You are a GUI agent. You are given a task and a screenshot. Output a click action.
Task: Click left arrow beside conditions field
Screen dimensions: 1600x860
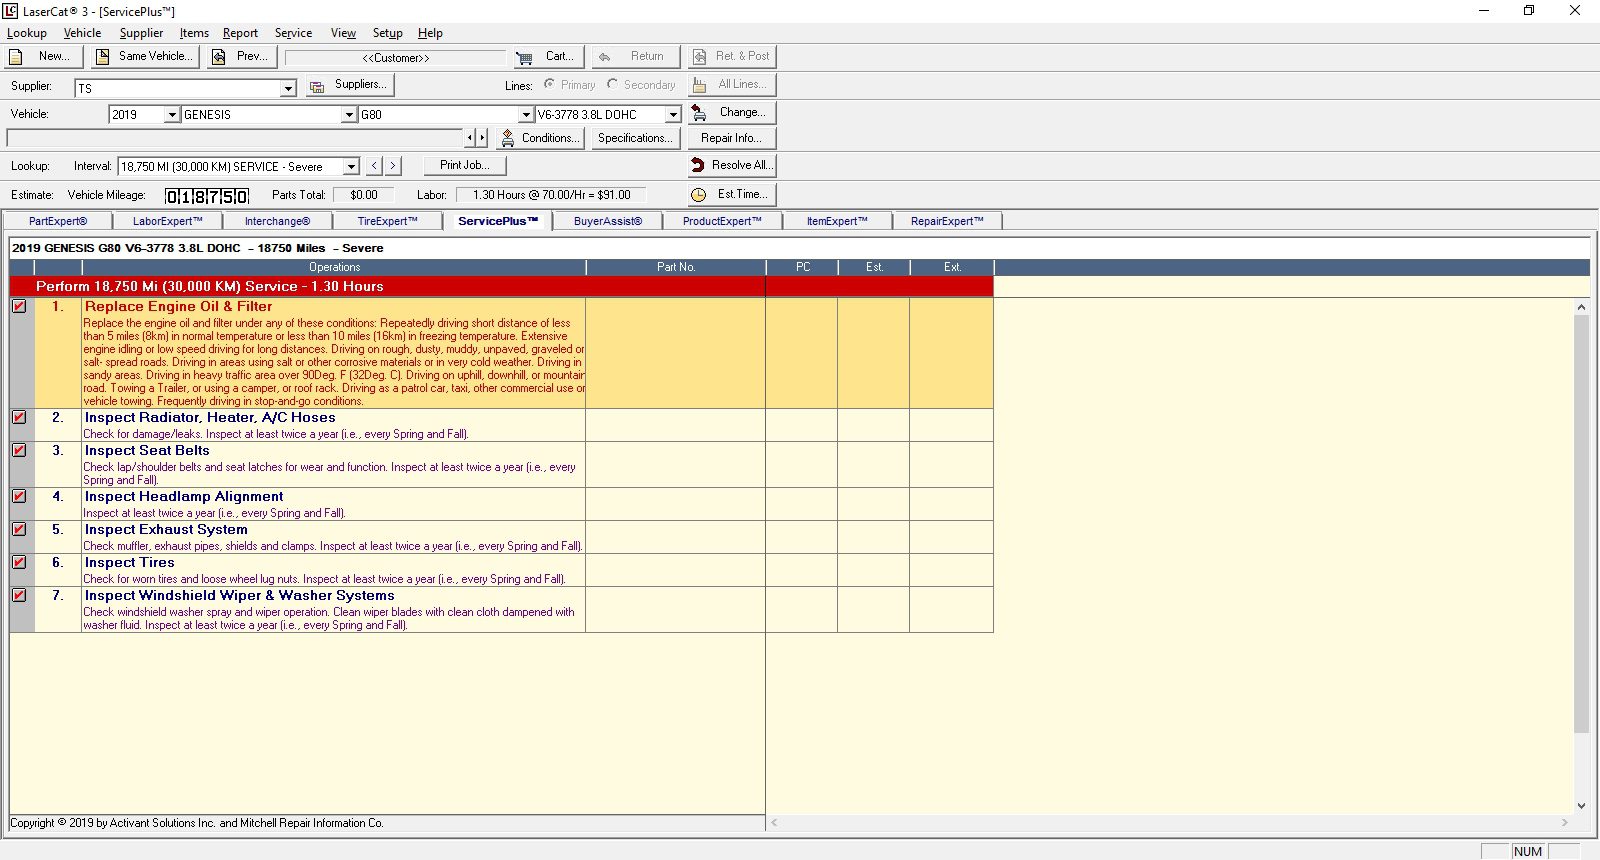pyautogui.click(x=471, y=138)
